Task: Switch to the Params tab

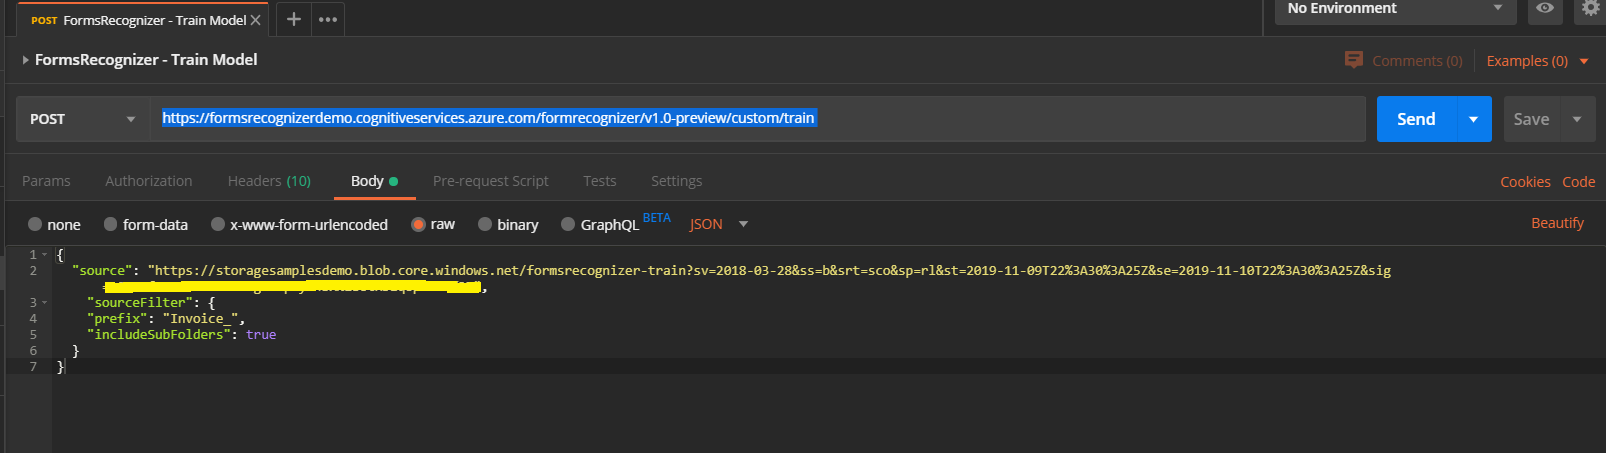Action: 46,181
